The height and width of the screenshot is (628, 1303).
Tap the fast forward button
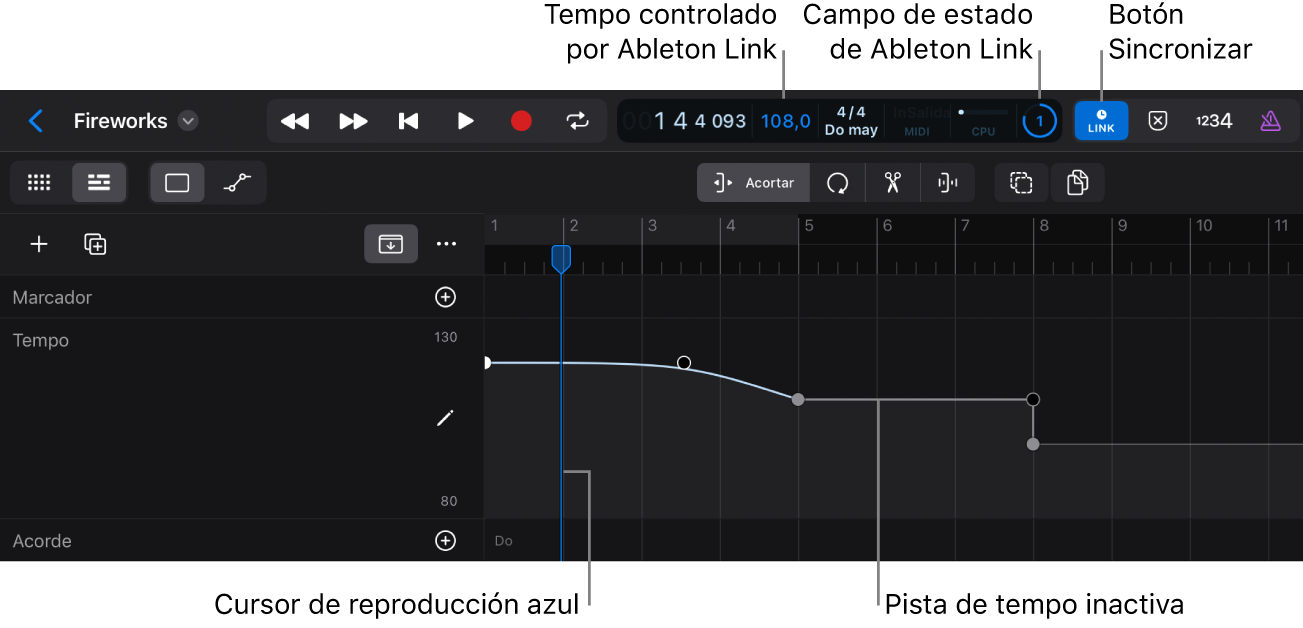pos(353,121)
